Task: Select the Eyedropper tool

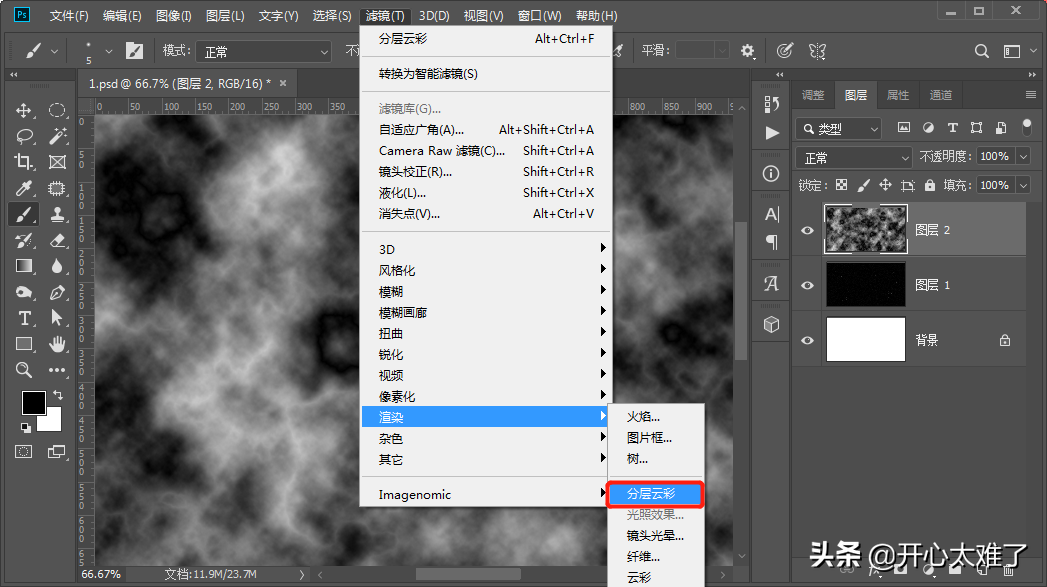Action: [x=24, y=188]
